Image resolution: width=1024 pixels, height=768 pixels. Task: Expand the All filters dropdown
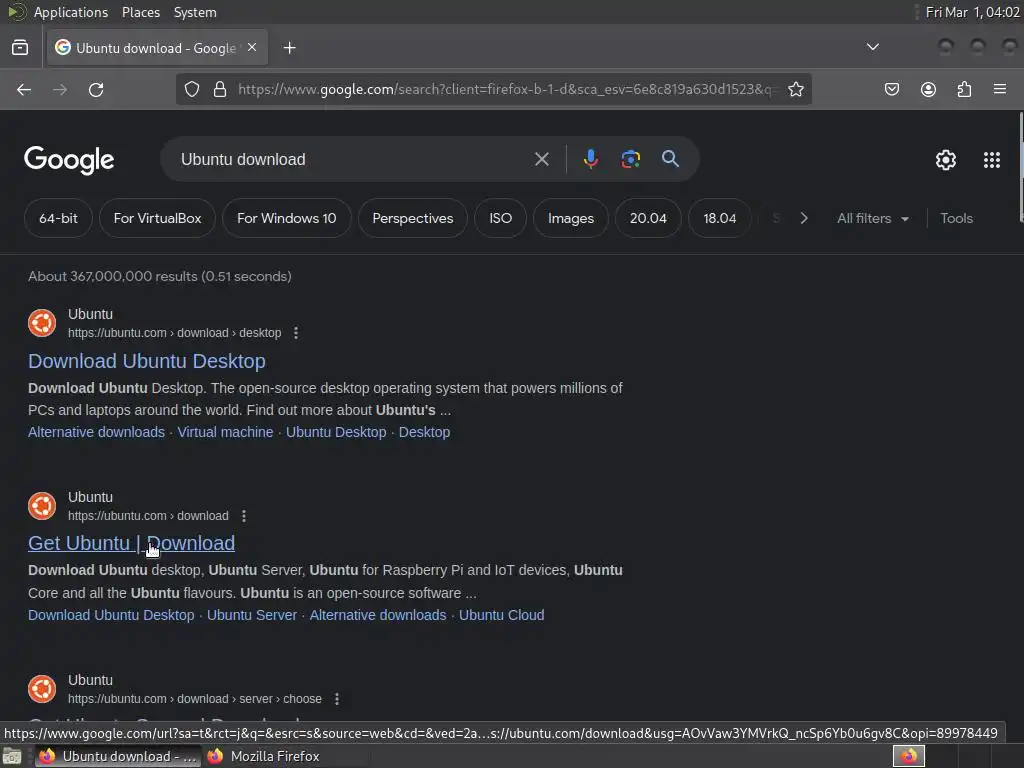[872, 218]
